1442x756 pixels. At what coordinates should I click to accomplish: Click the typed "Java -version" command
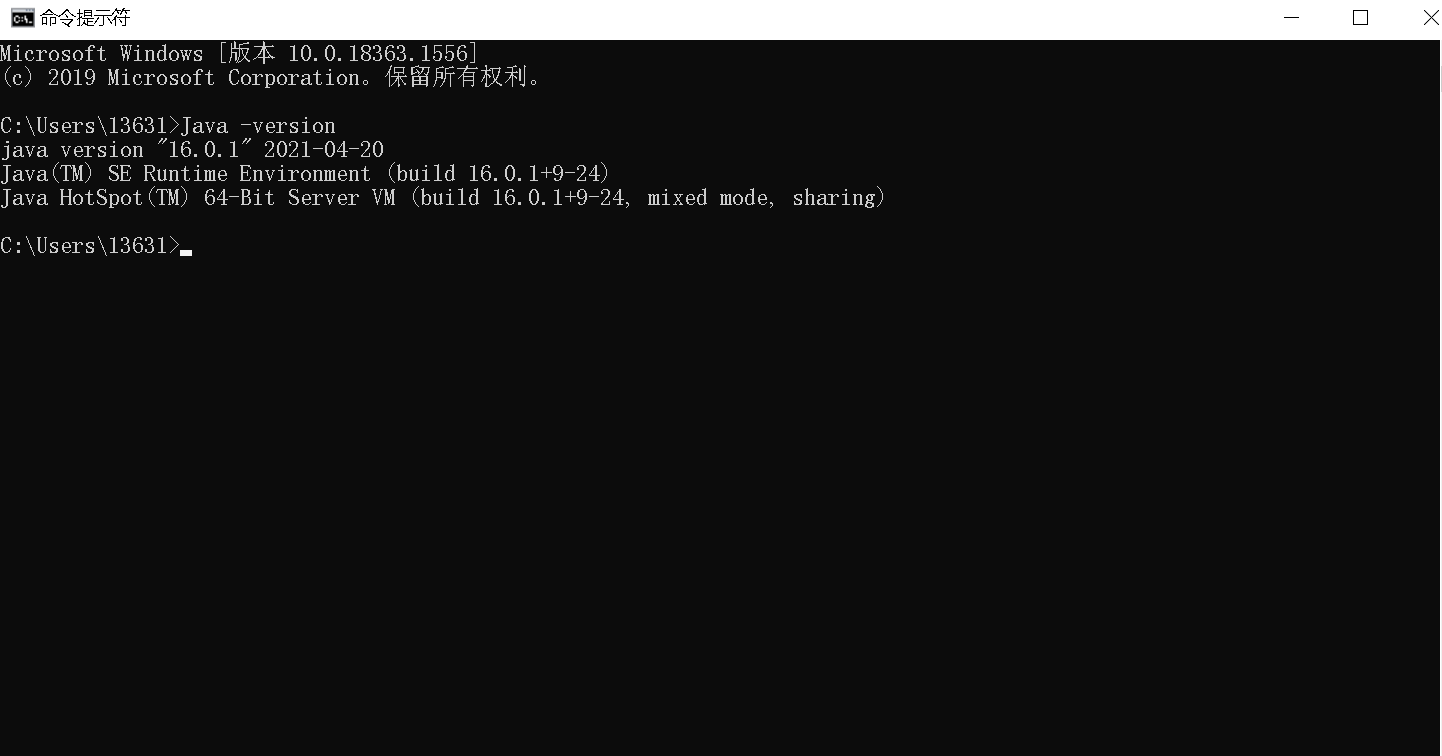[258, 126]
